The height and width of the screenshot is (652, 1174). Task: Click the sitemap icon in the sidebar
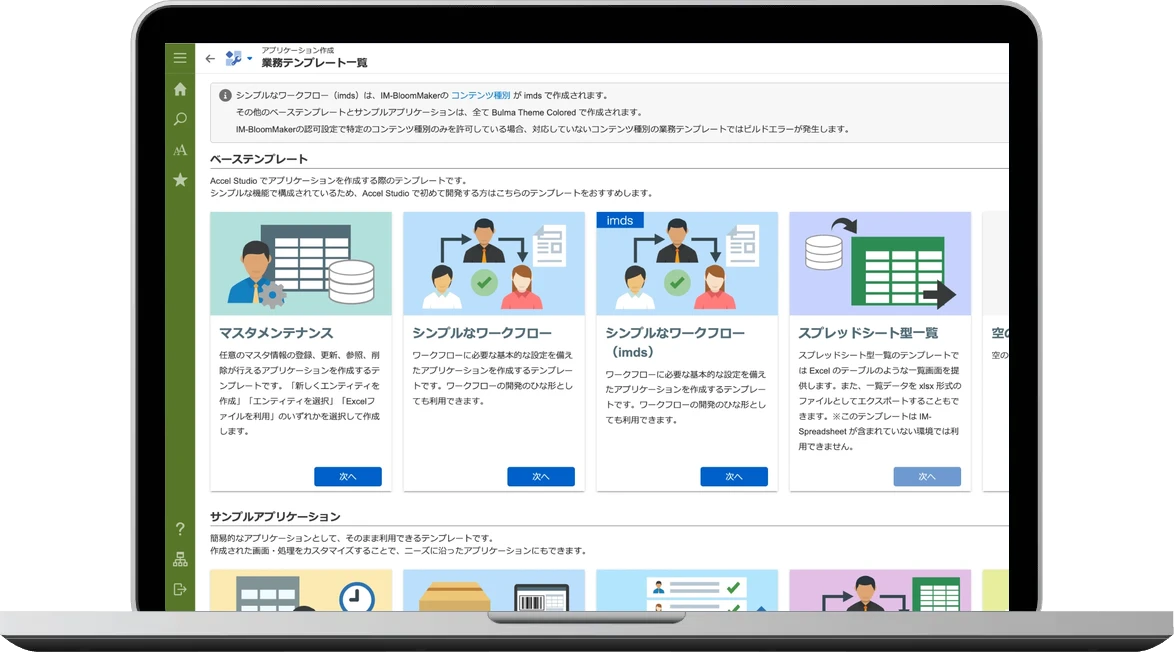180,559
